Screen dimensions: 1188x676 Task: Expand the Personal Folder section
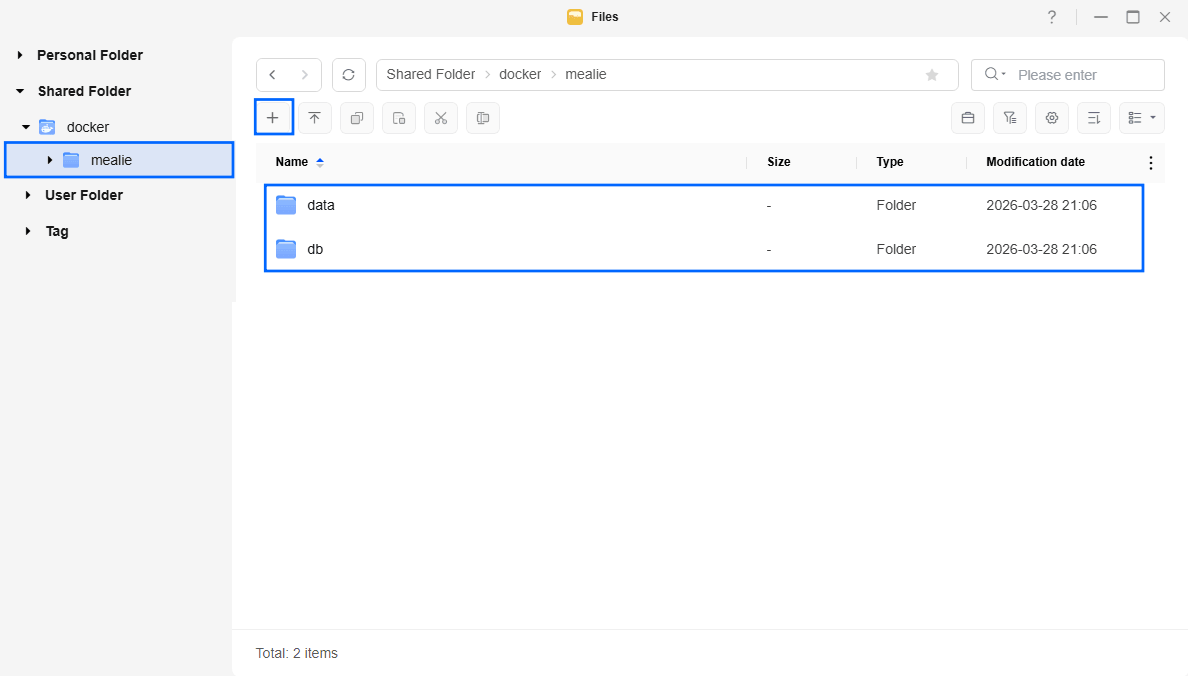click(x=20, y=55)
